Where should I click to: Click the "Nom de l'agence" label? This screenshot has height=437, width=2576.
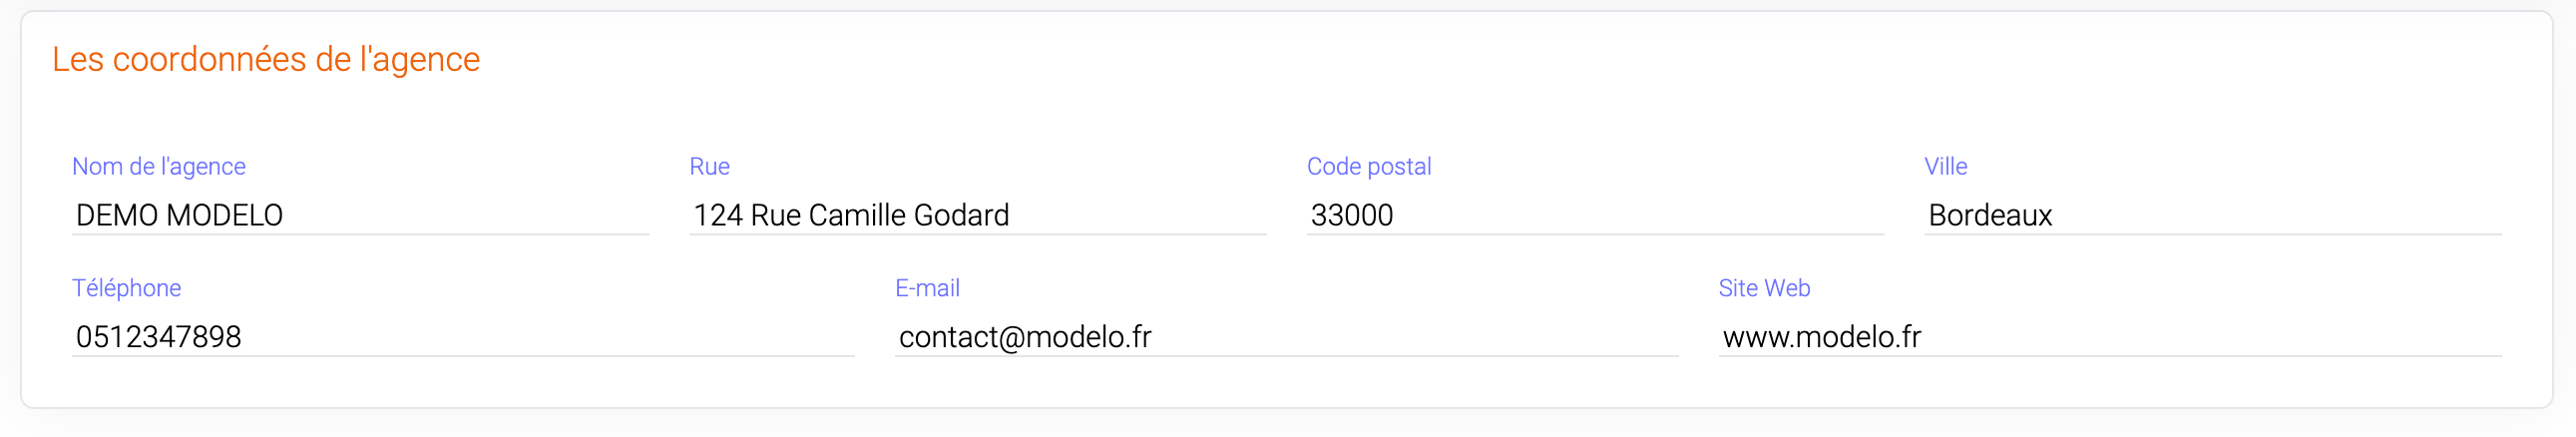tap(159, 166)
